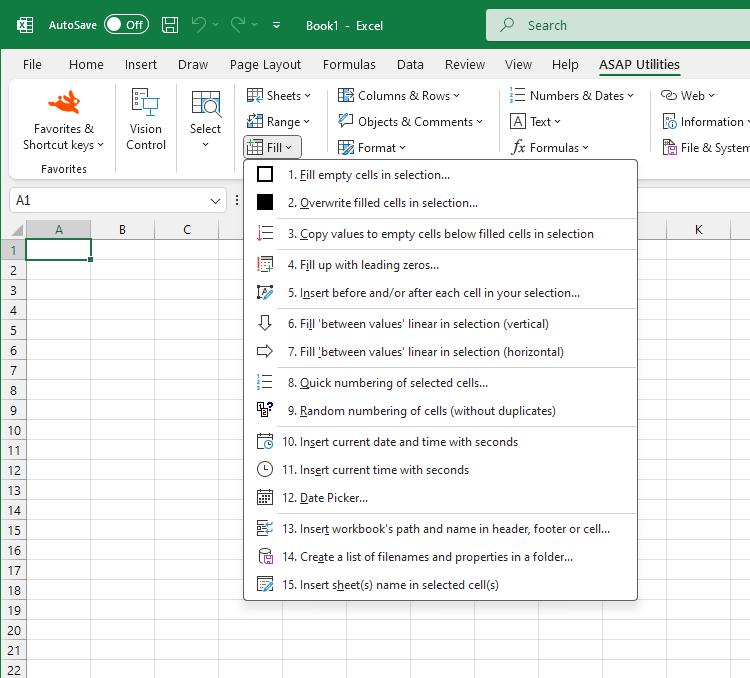Open the Columns & Rows menu
This screenshot has width=750, height=678.
(398, 96)
